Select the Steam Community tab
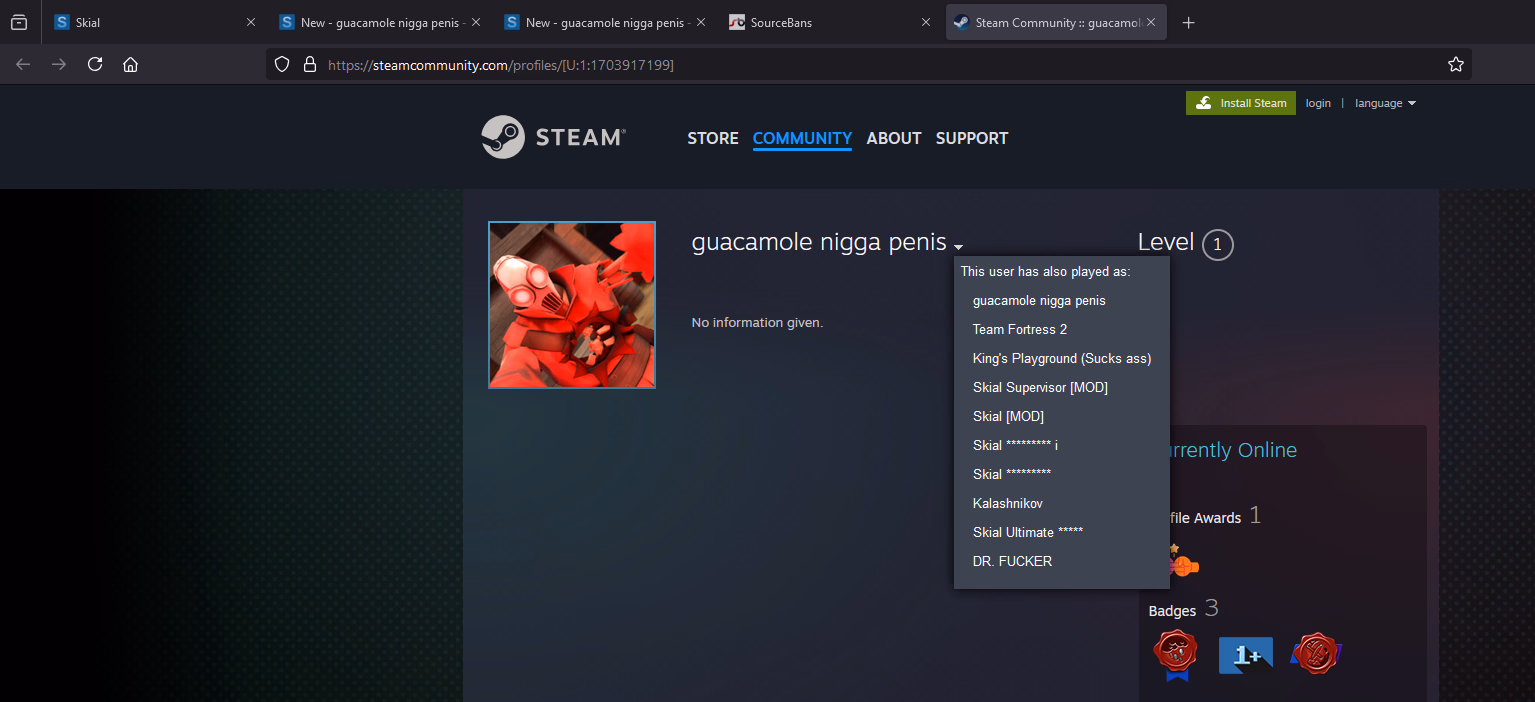 tap(1056, 22)
